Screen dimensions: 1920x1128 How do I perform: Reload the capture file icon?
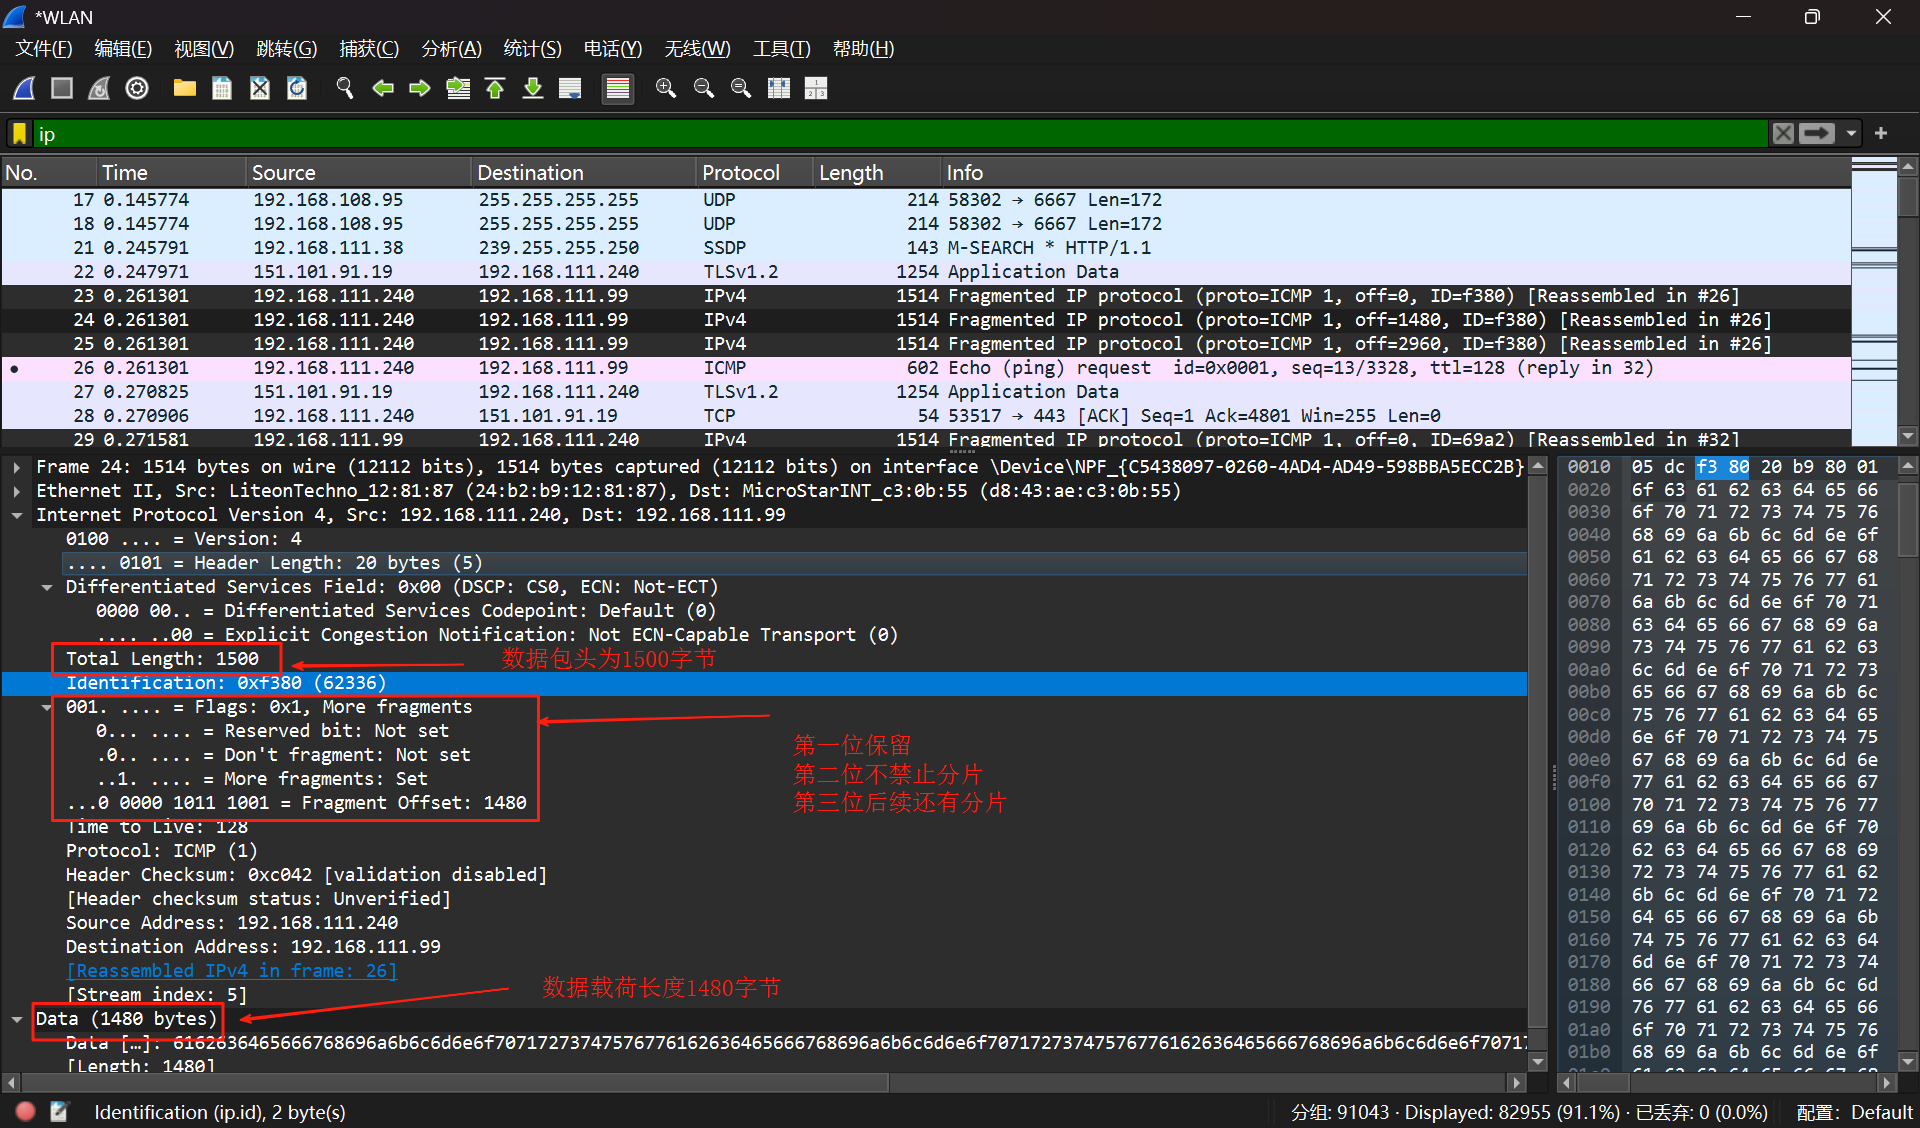coord(297,88)
